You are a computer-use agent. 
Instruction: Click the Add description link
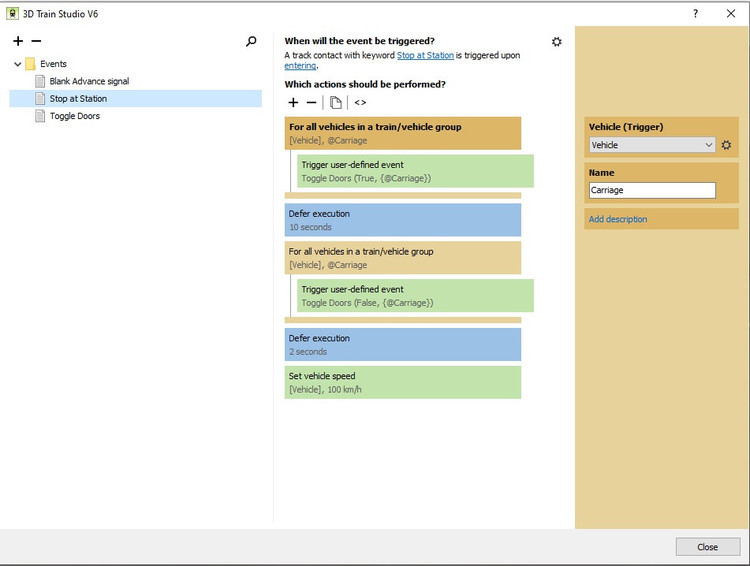pyautogui.click(x=617, y=219)
